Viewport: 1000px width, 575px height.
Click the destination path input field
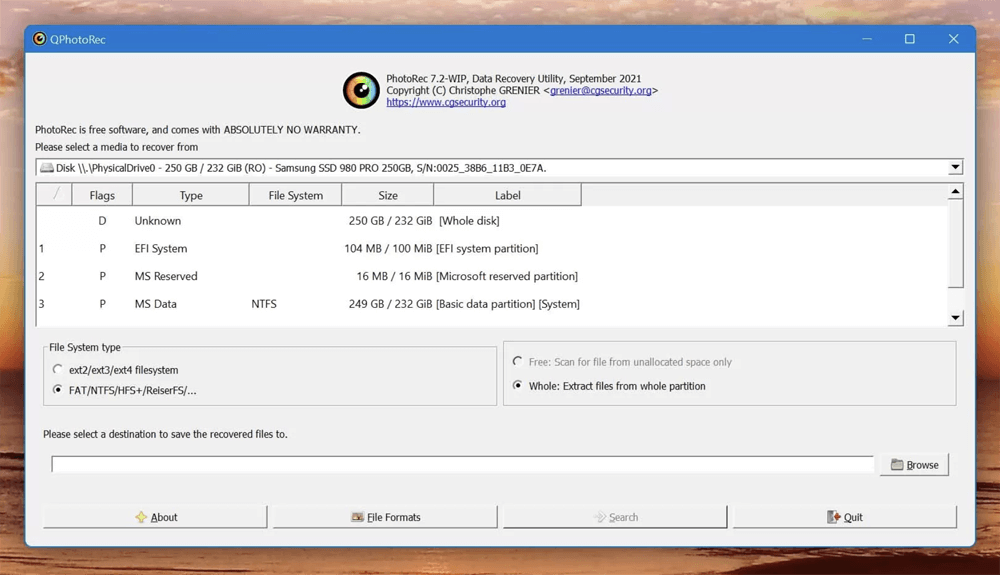[462, 465]
